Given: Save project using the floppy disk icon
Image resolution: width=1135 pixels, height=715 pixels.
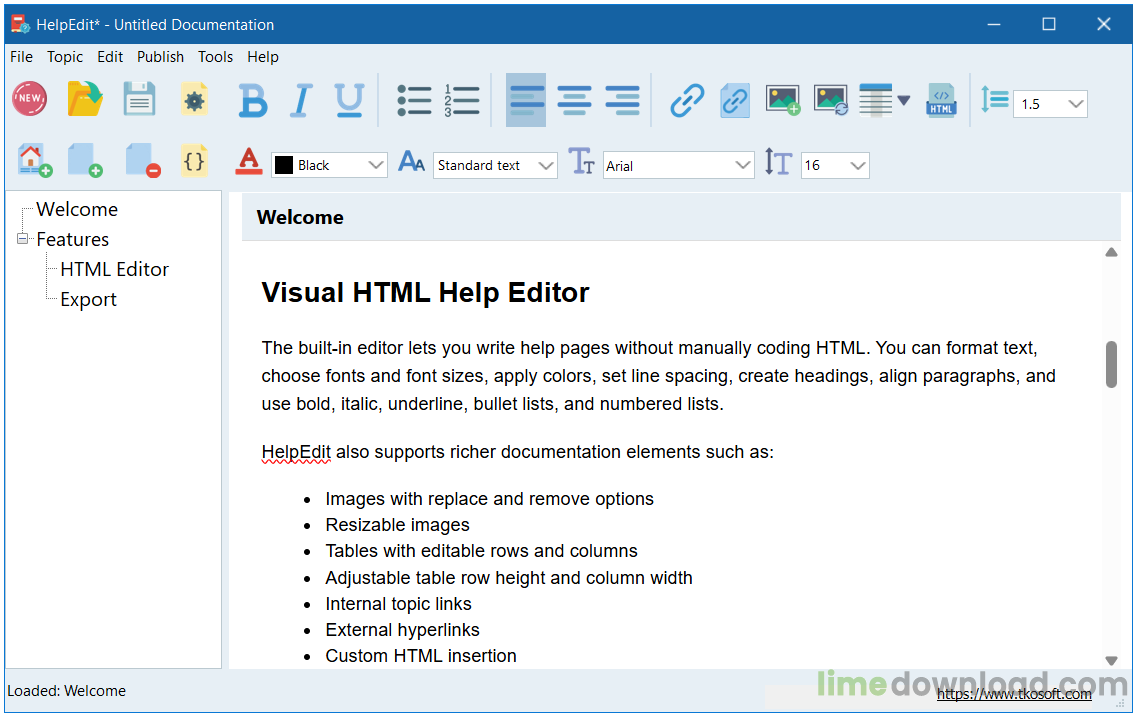Looking at the screenshot, I should [x=139, y=99].
